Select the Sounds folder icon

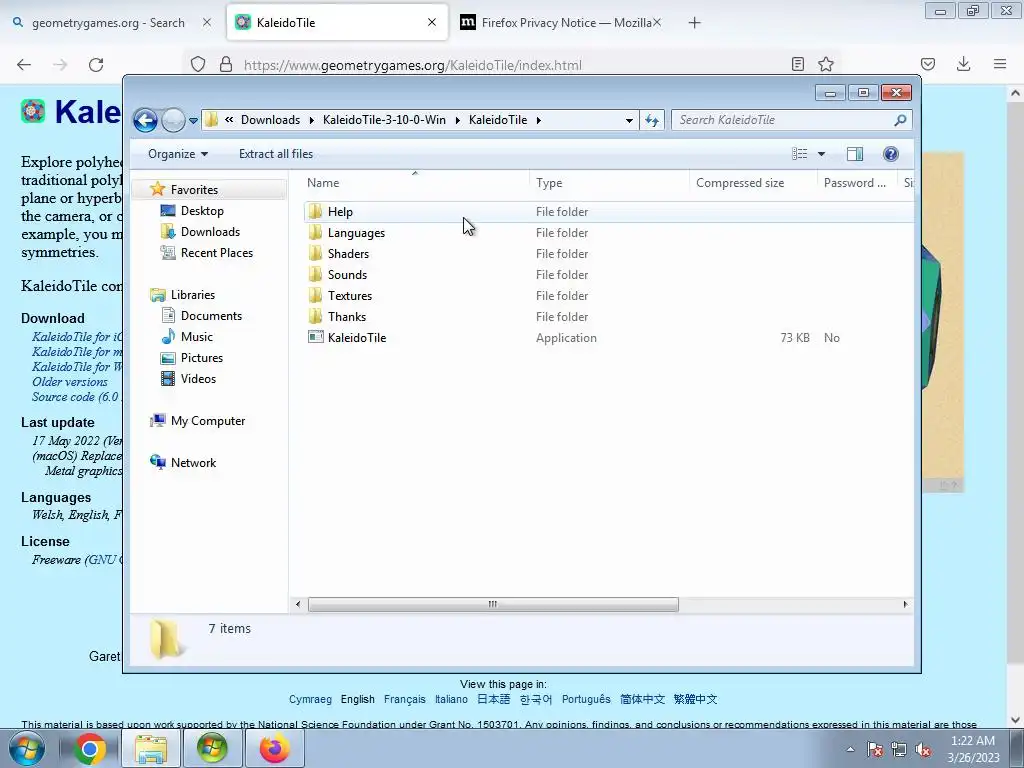pos(315,274)
